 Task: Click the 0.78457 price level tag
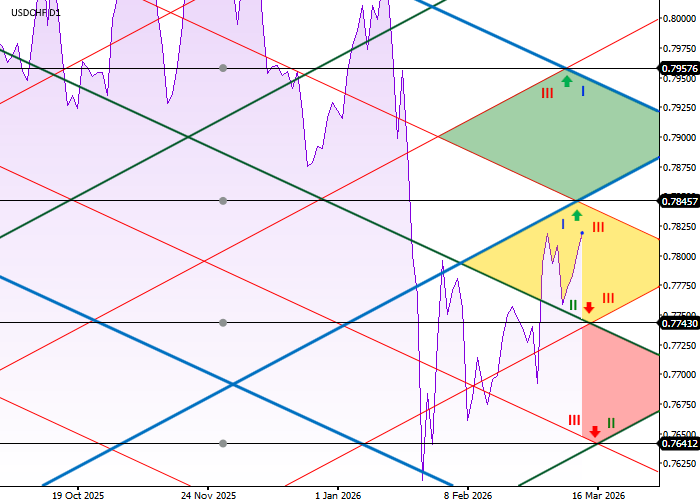tap(678, 201)
